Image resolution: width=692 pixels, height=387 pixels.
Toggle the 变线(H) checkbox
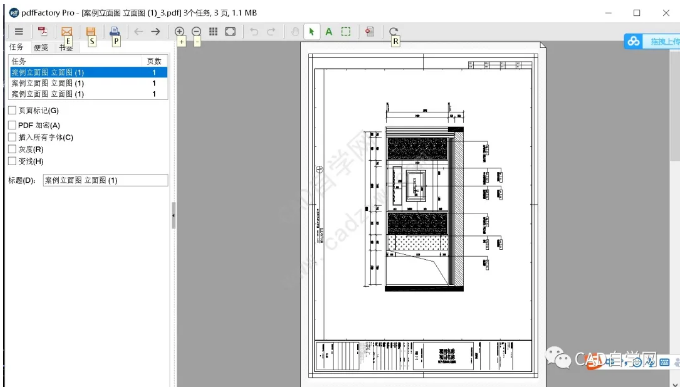(x=12, y=161)
